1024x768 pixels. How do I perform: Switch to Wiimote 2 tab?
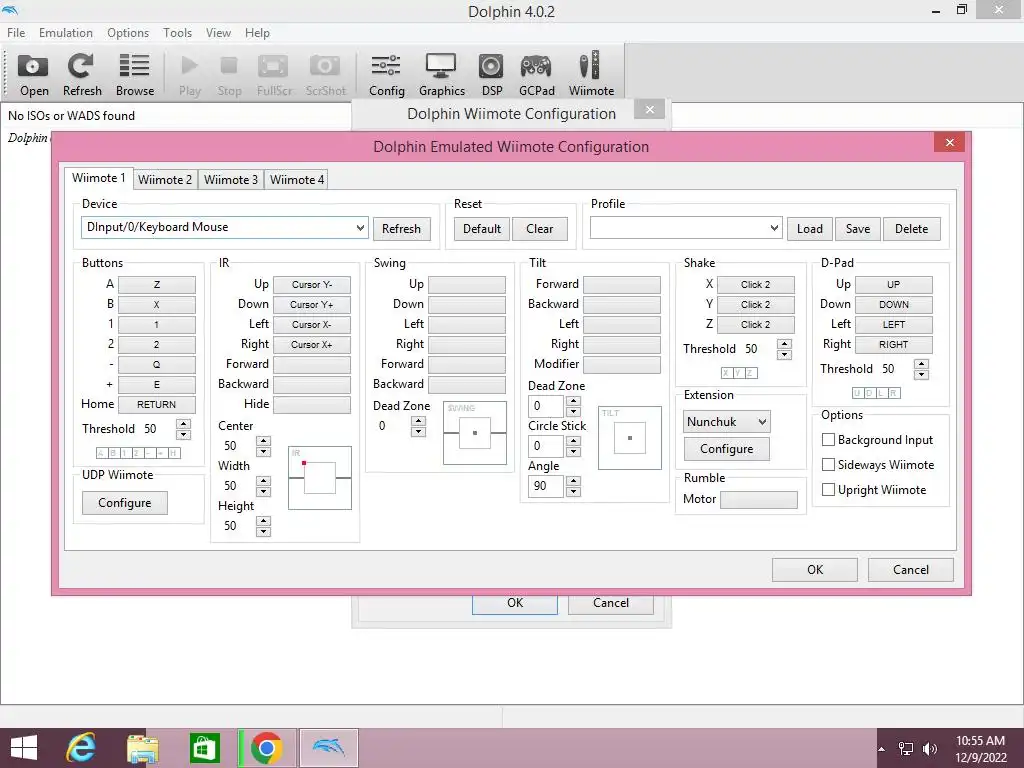click(x=165, y=180)
